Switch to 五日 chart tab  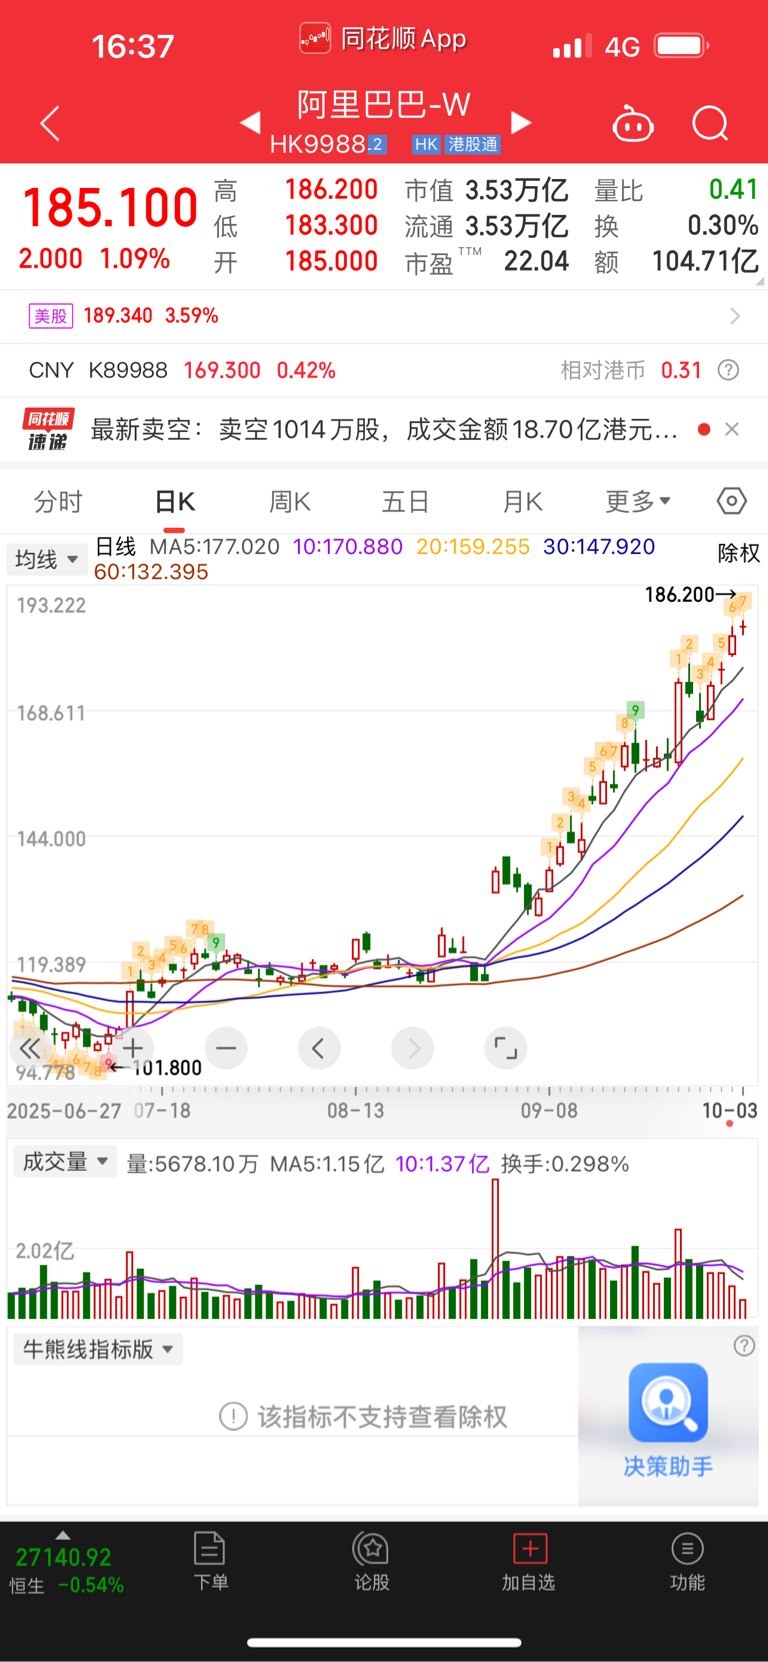(406, 501)
